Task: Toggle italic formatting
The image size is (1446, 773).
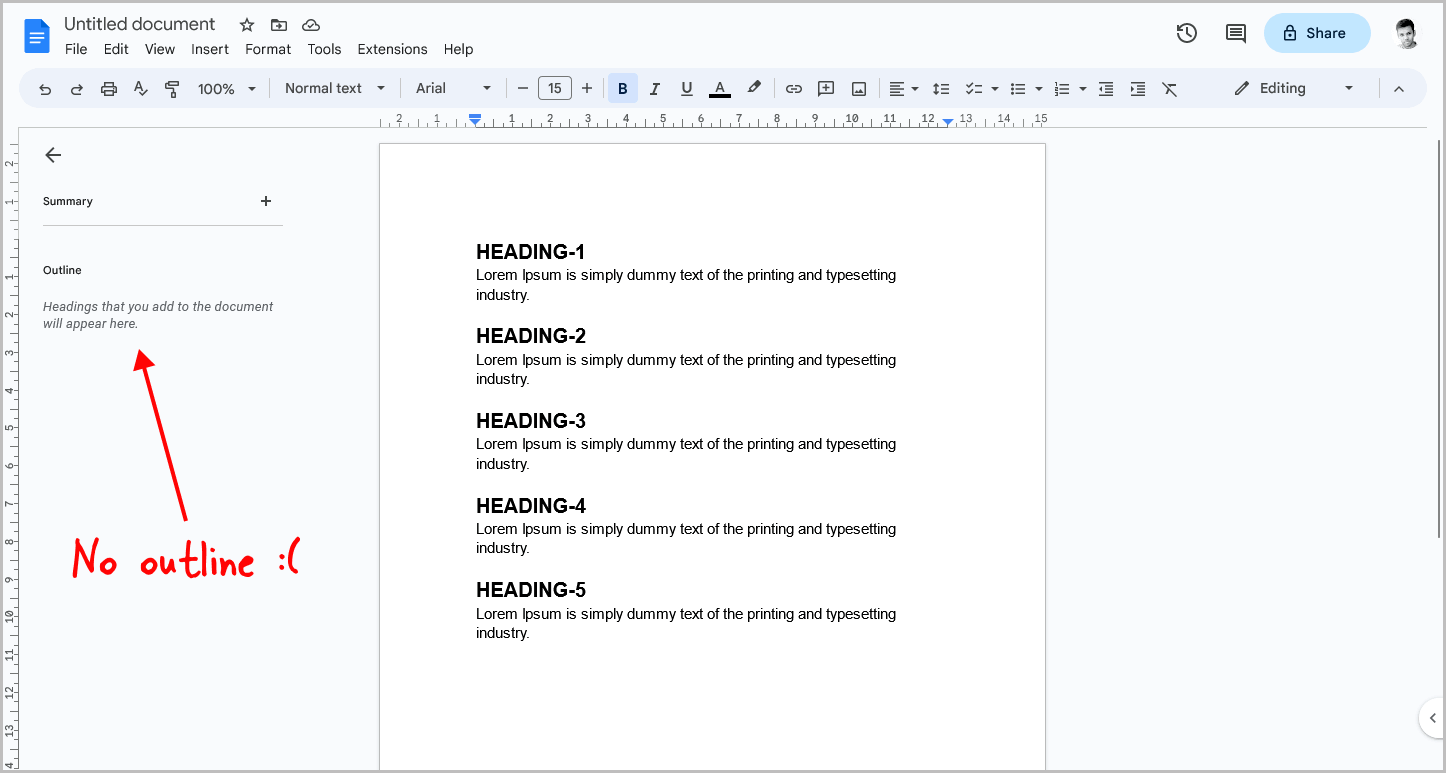Action: 655,89
